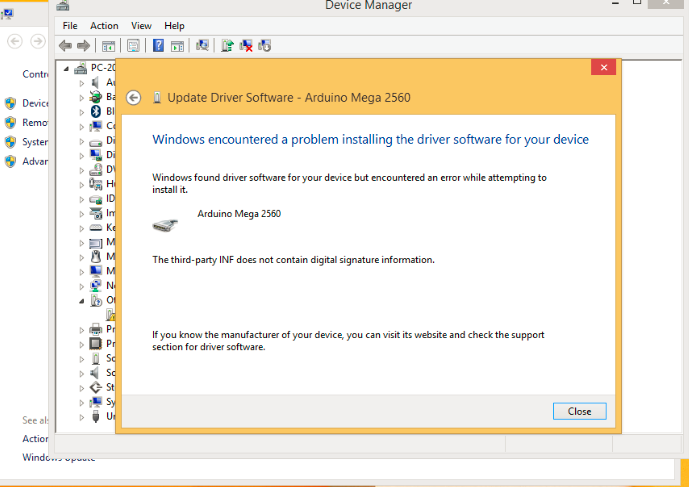
Task: Expand the Bluetooth node arrow
Action: coord(82,112)
